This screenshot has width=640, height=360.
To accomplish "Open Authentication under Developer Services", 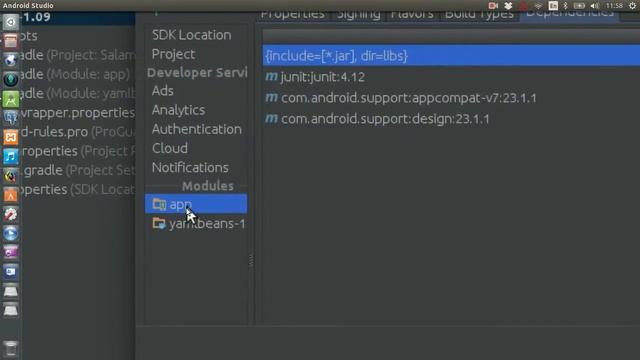I will (197, 129).
